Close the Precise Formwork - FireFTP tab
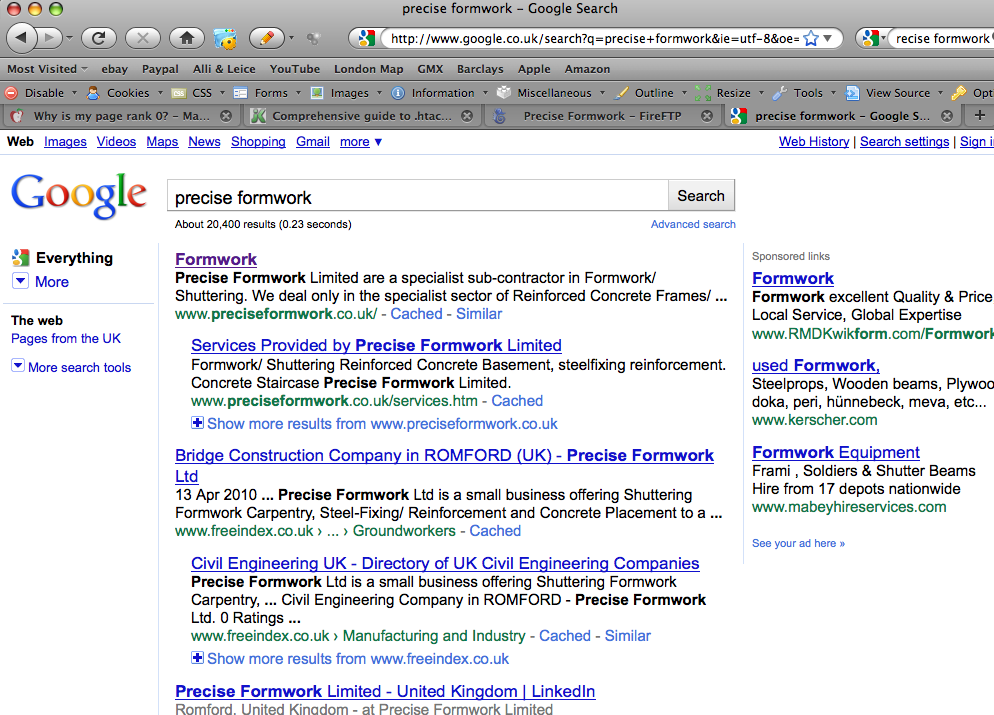This screenshot has height=715, width=994. [x=707, y=116]
